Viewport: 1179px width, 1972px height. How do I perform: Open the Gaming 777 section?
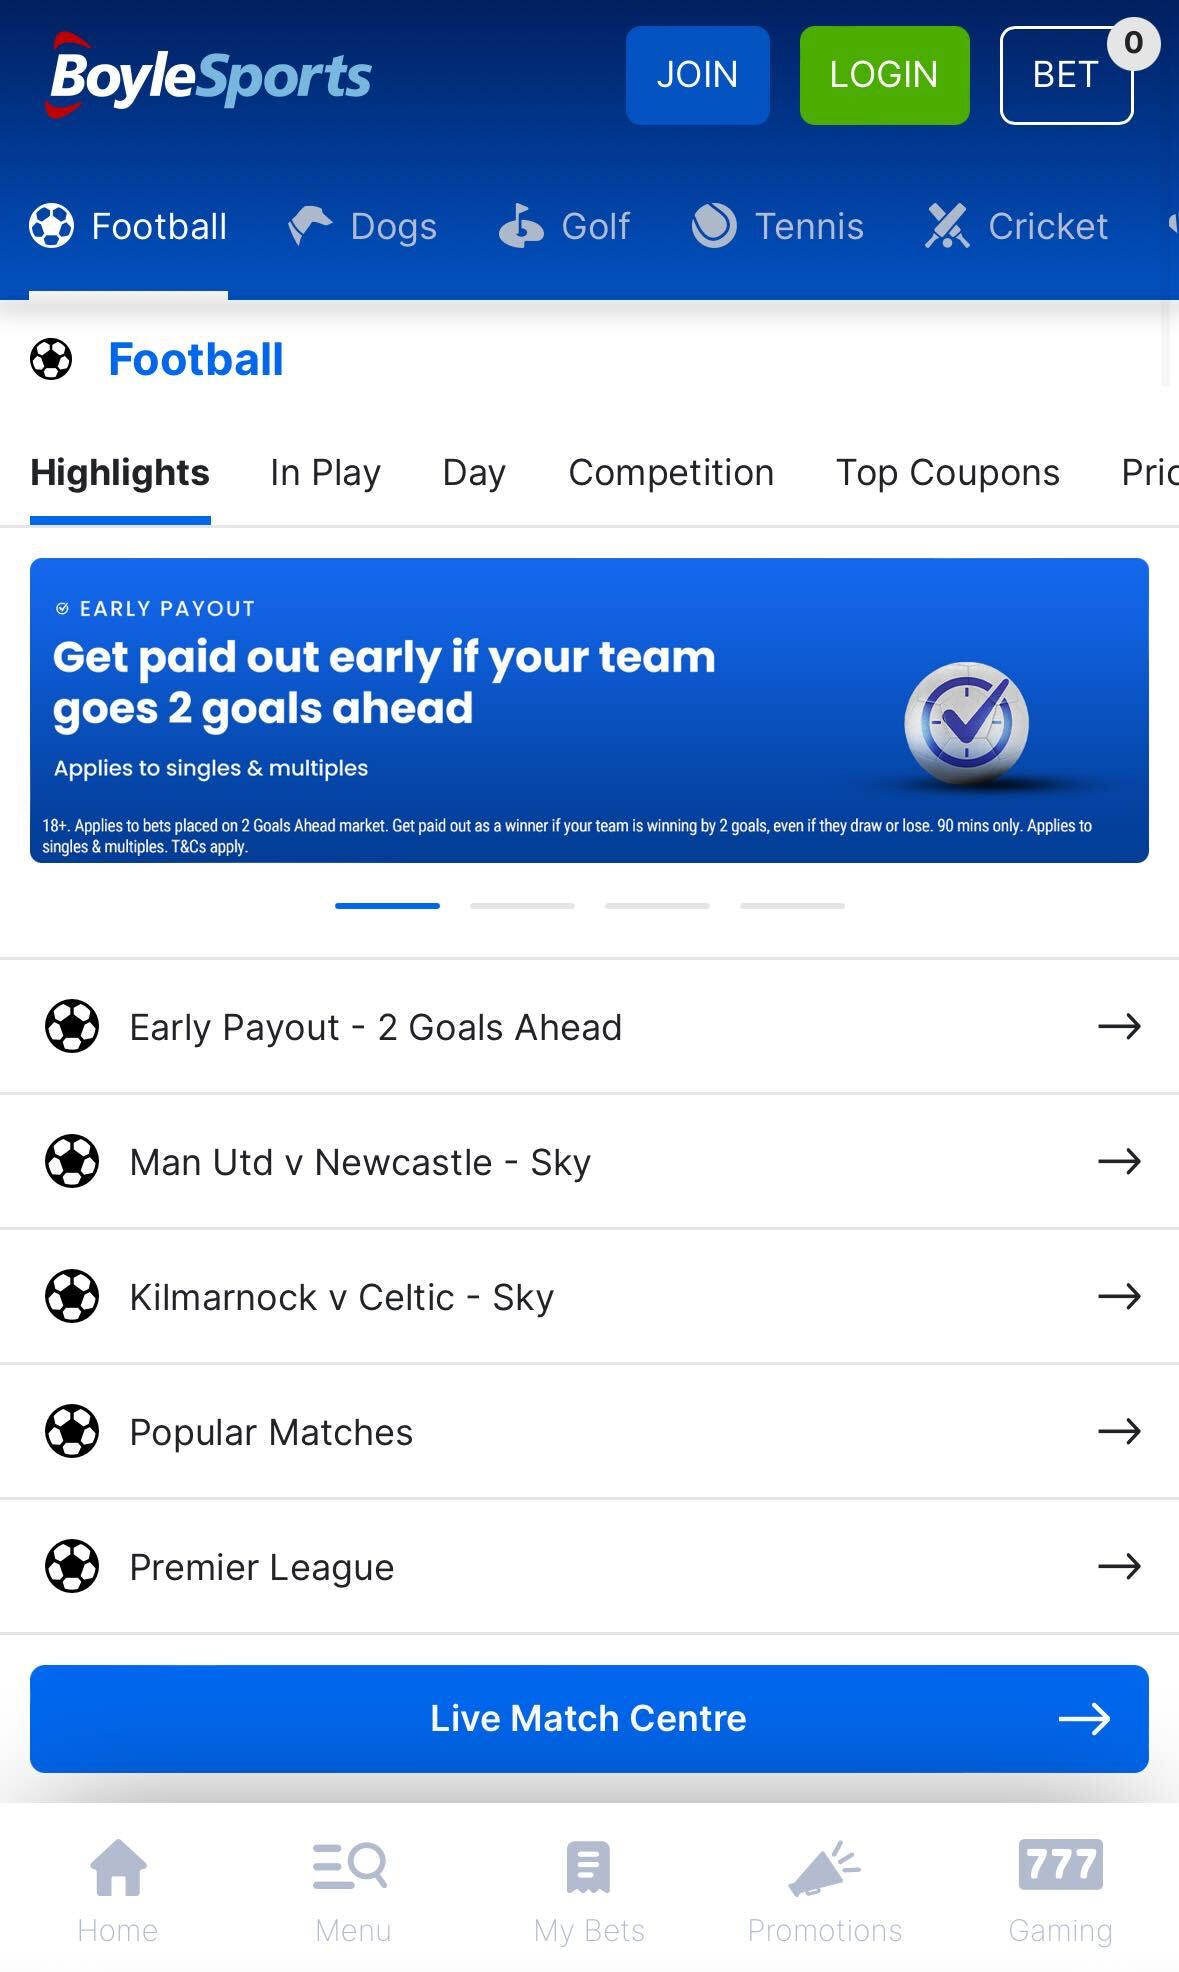1062,1890
